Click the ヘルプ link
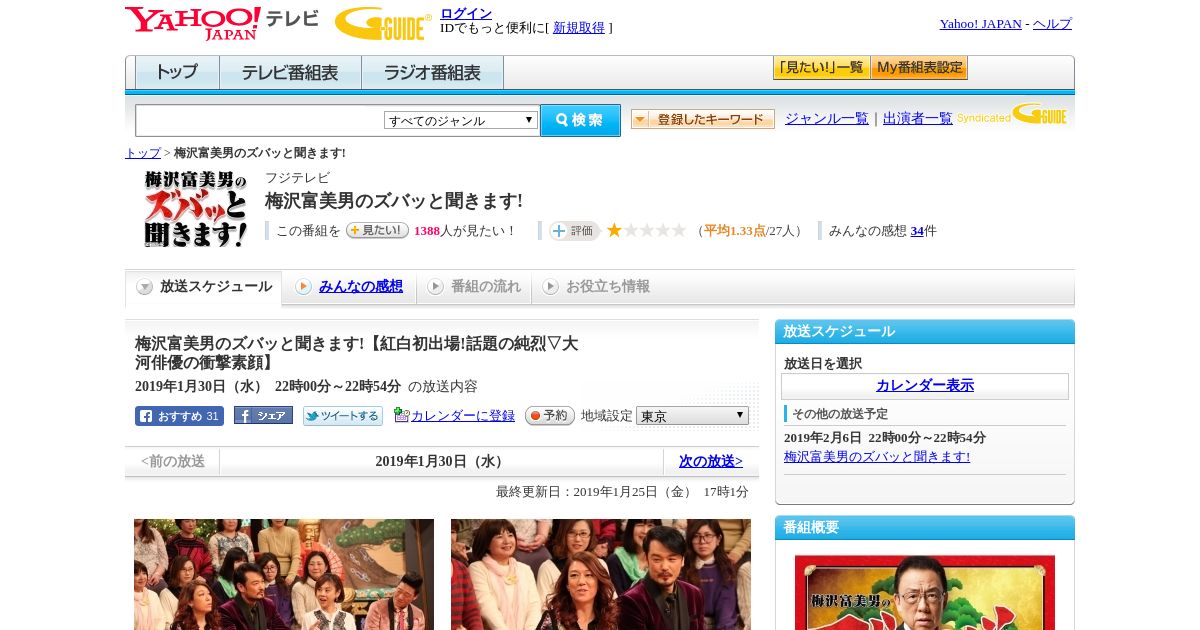1200x630 pixels. click(x=1052, y=24)
